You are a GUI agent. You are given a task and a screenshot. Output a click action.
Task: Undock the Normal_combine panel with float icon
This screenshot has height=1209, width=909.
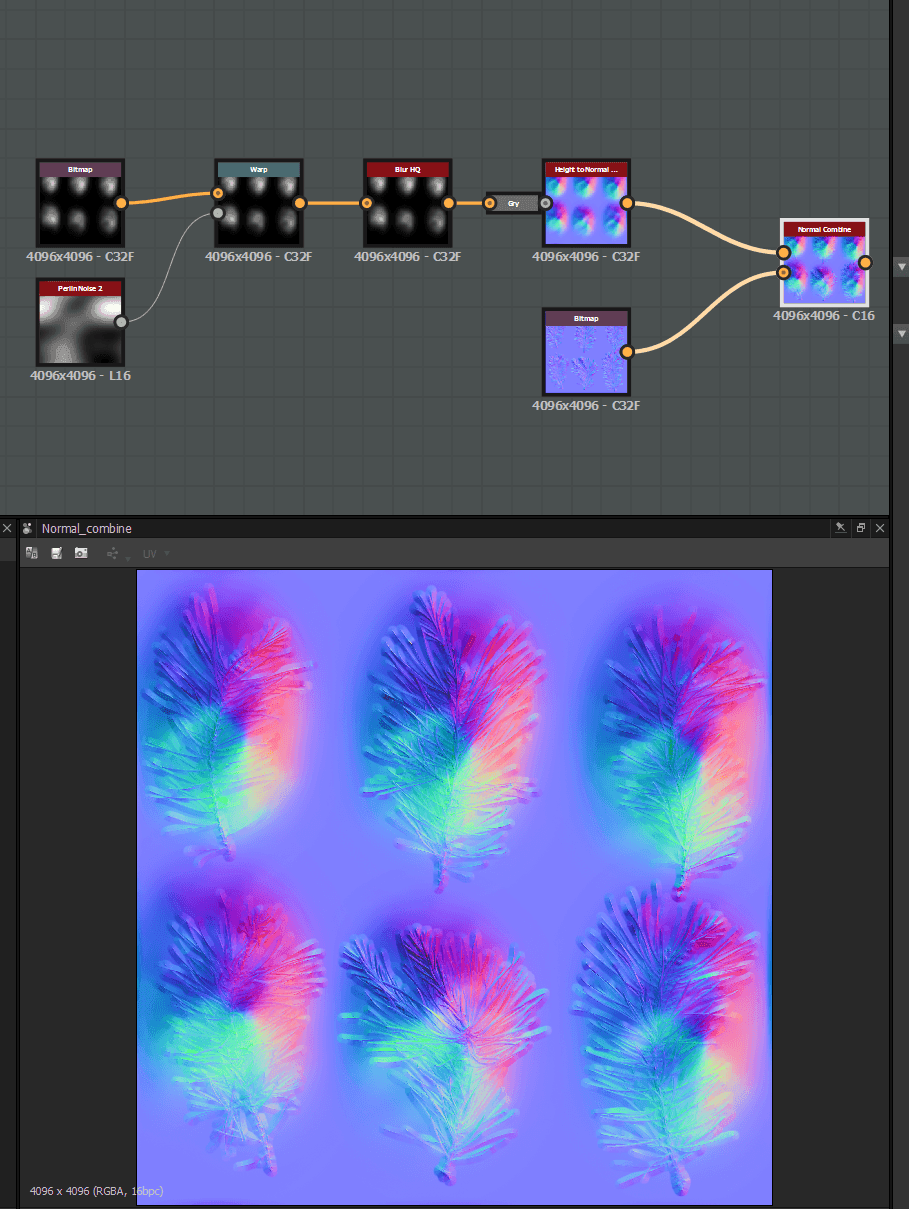click(861, 528)
